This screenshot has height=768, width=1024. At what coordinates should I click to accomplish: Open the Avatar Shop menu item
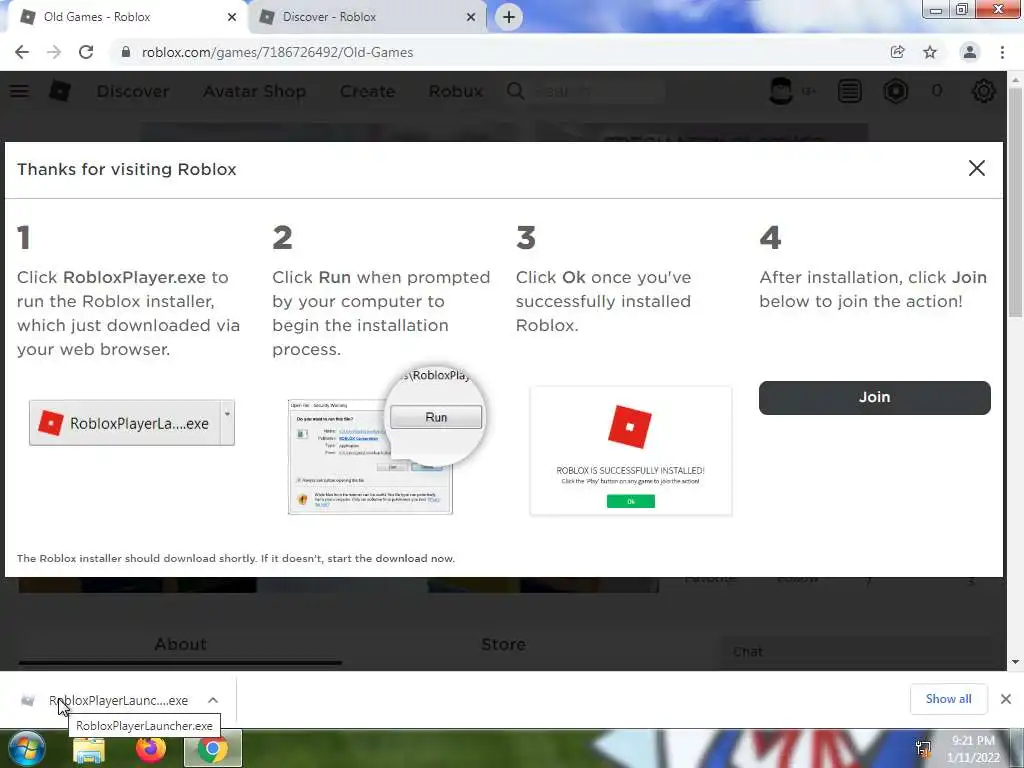pos(255,91)
